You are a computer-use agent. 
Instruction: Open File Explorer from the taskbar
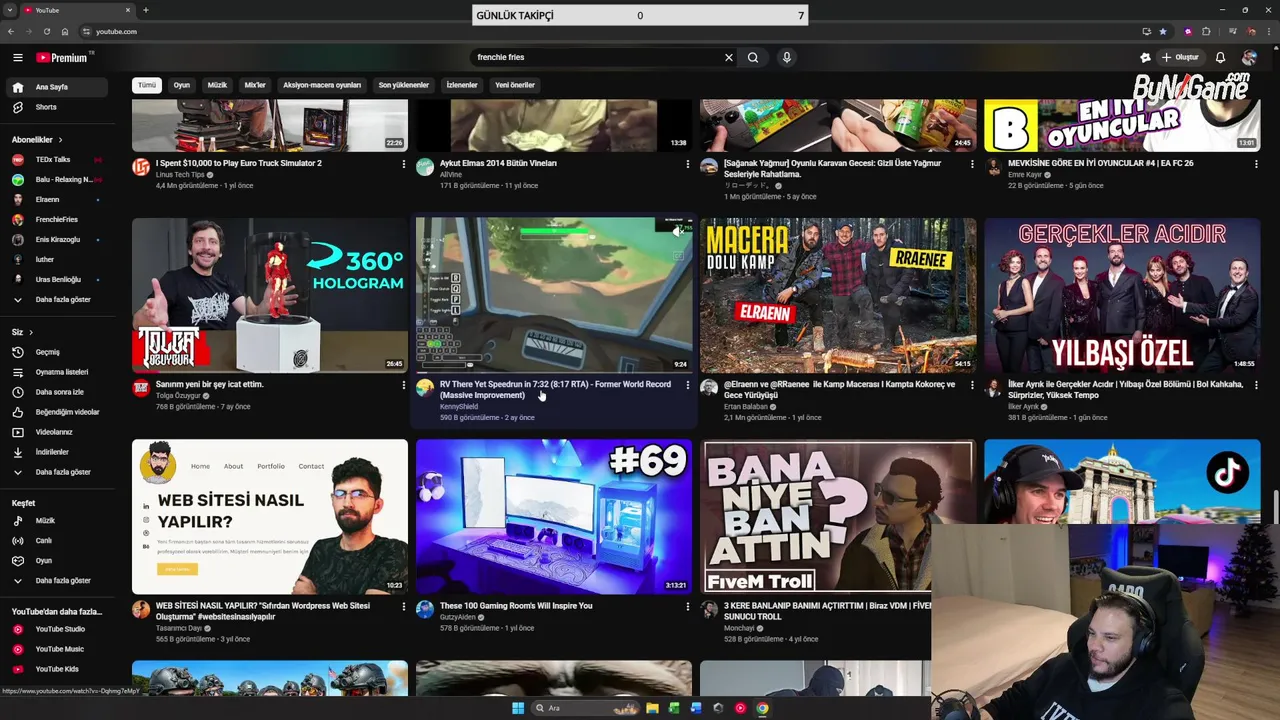click(x=652, y=708)
